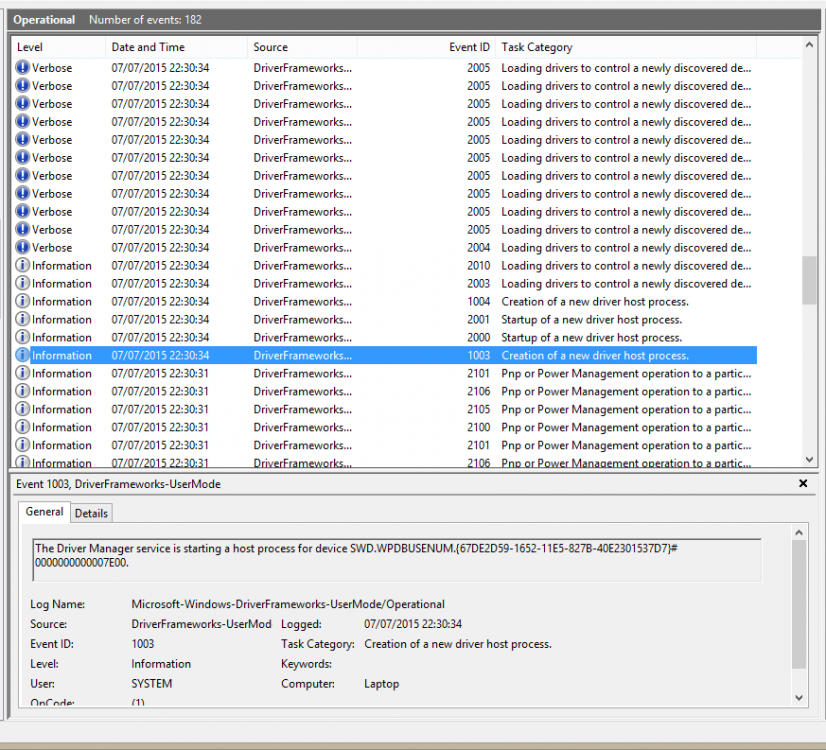Screen dimensions: 826x750
Task: Click the Information icon for event 2105
Action: click(23, 410)
